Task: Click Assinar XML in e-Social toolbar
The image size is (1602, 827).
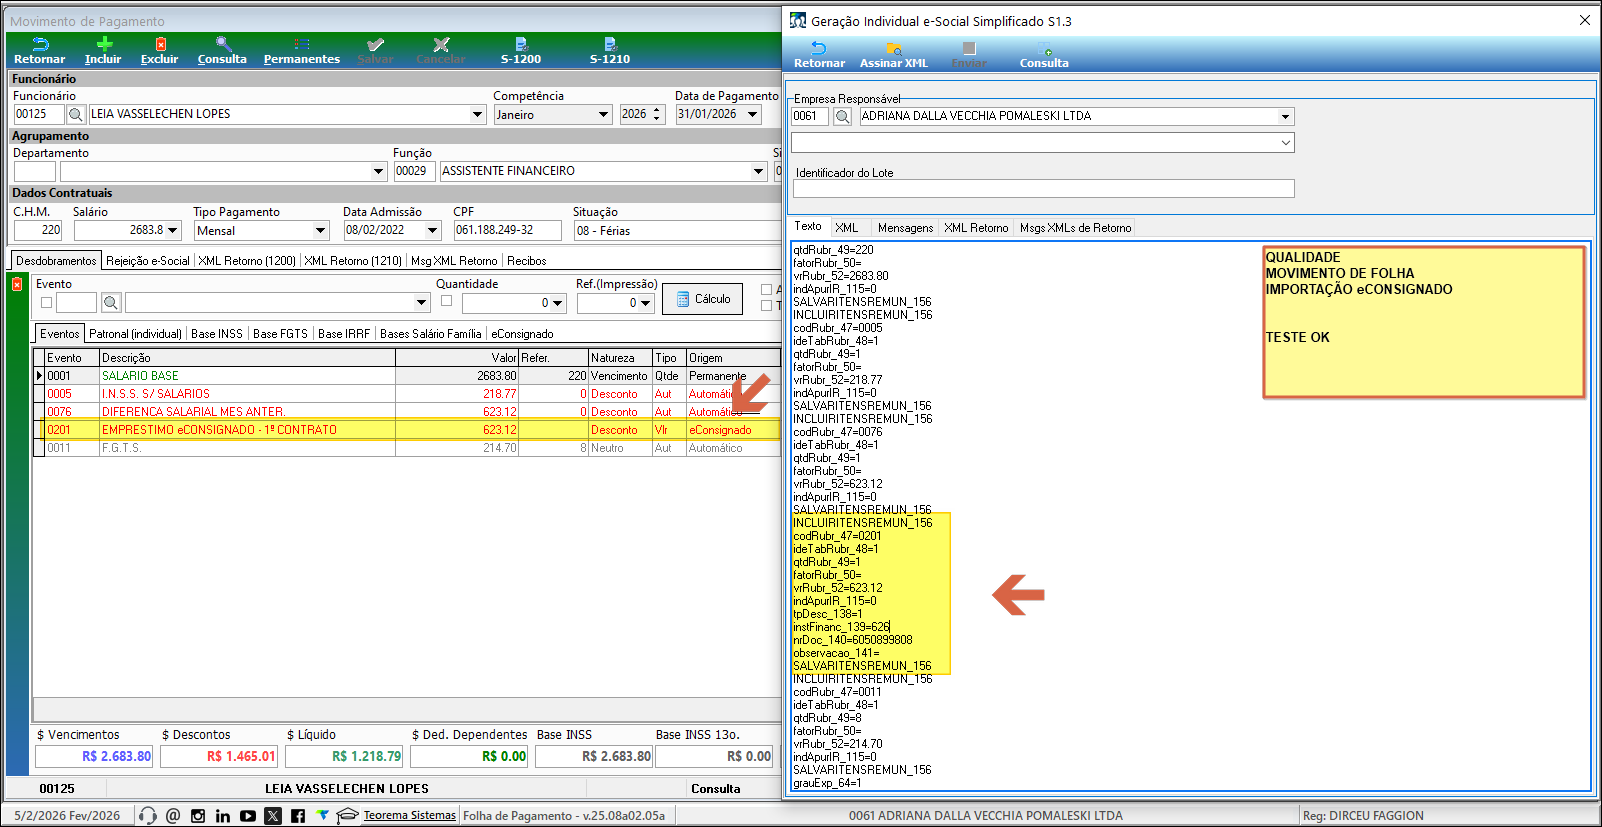Action: pyautogui.click(x=894, y=50)
